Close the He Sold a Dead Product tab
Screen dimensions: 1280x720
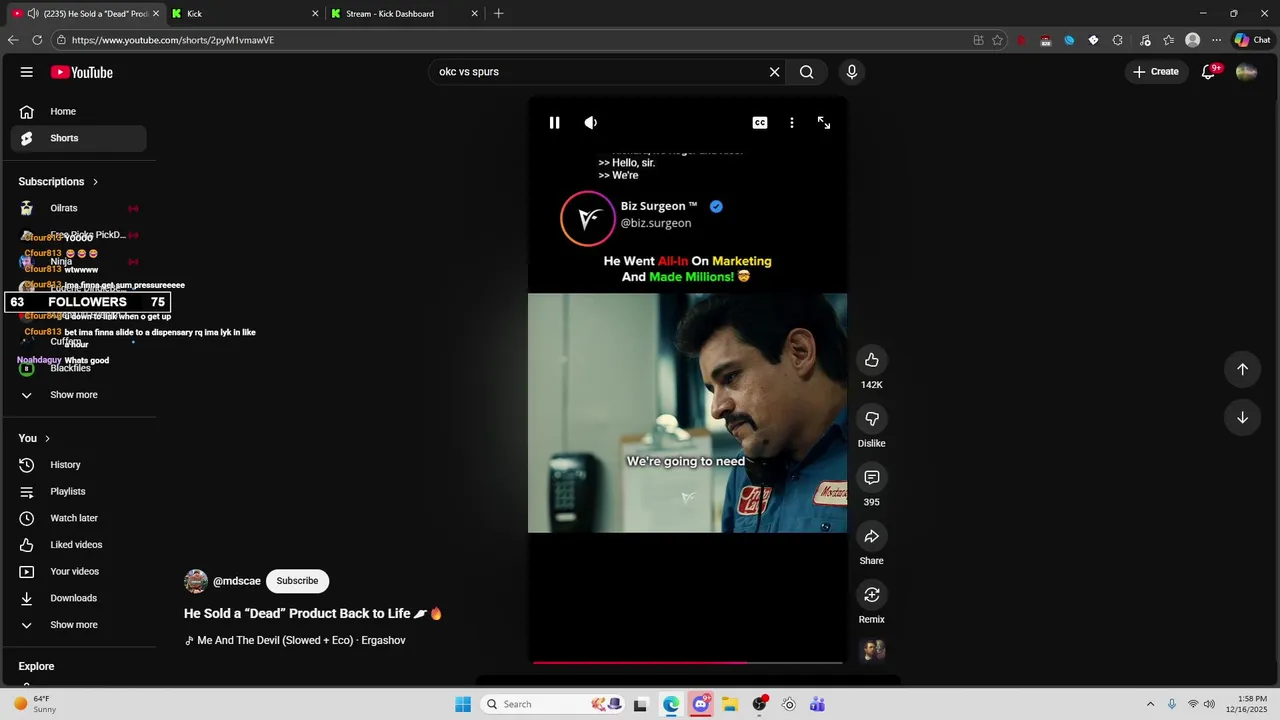tap(155, 14)
